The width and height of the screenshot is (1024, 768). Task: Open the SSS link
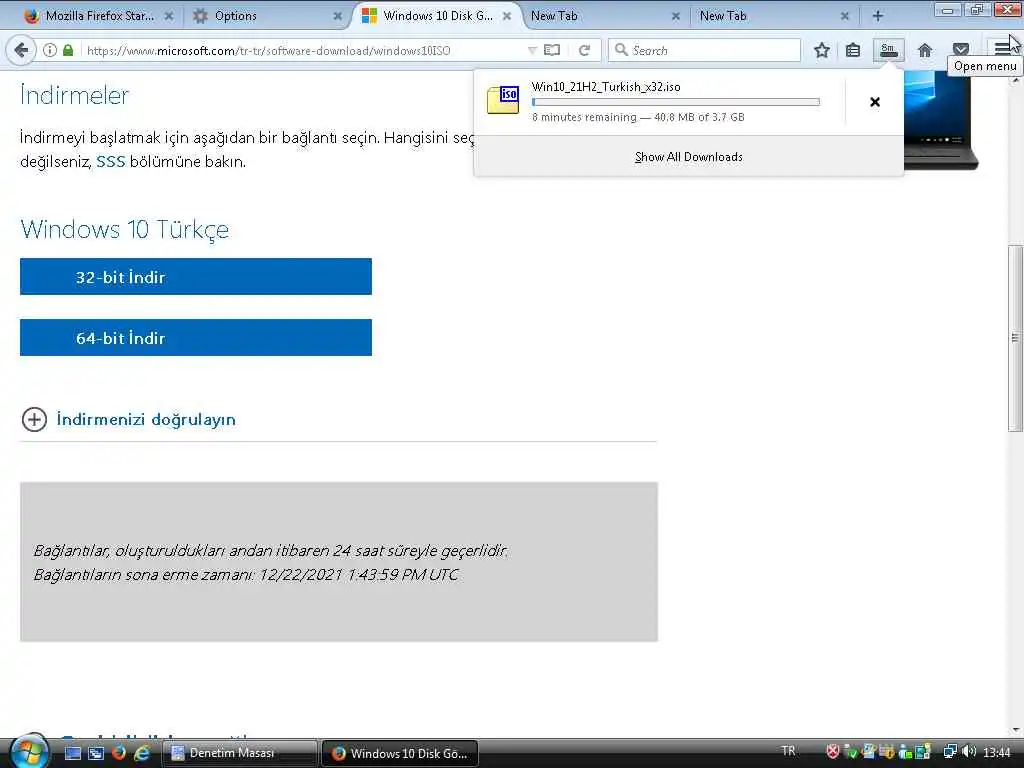pyautogui.click(x=110, y=161)
